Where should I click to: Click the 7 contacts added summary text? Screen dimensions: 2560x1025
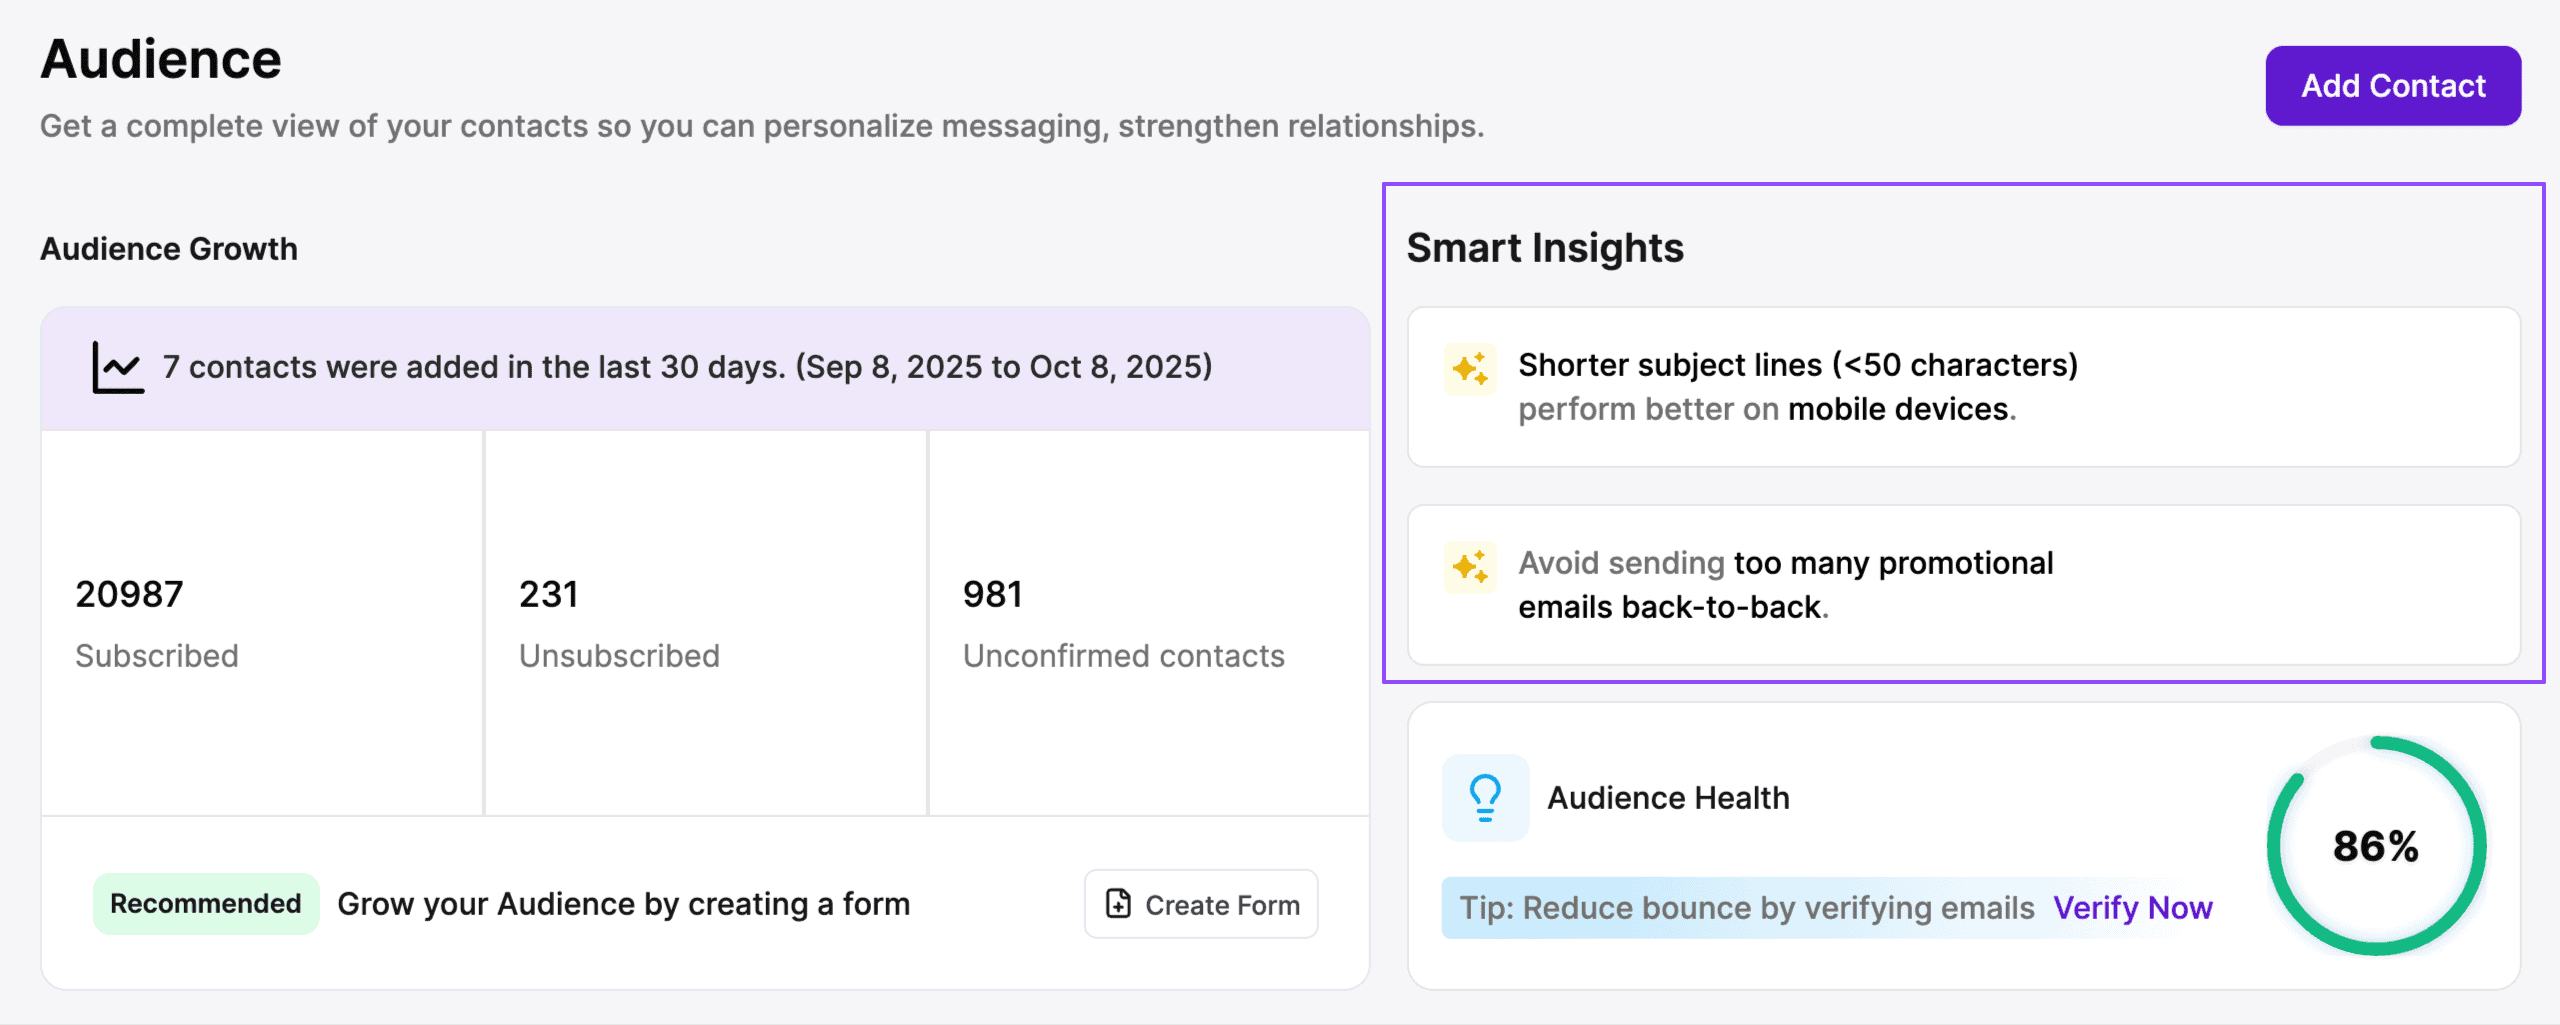[x=687, y=367]
